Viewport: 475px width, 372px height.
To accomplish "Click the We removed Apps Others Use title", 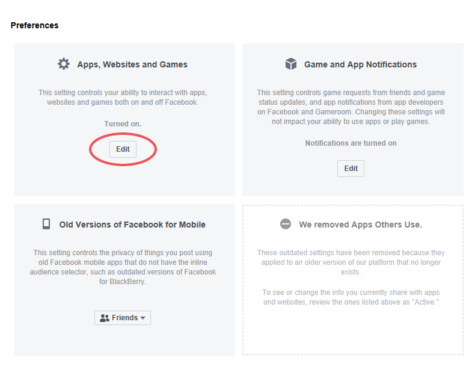I will coord(360,225).
